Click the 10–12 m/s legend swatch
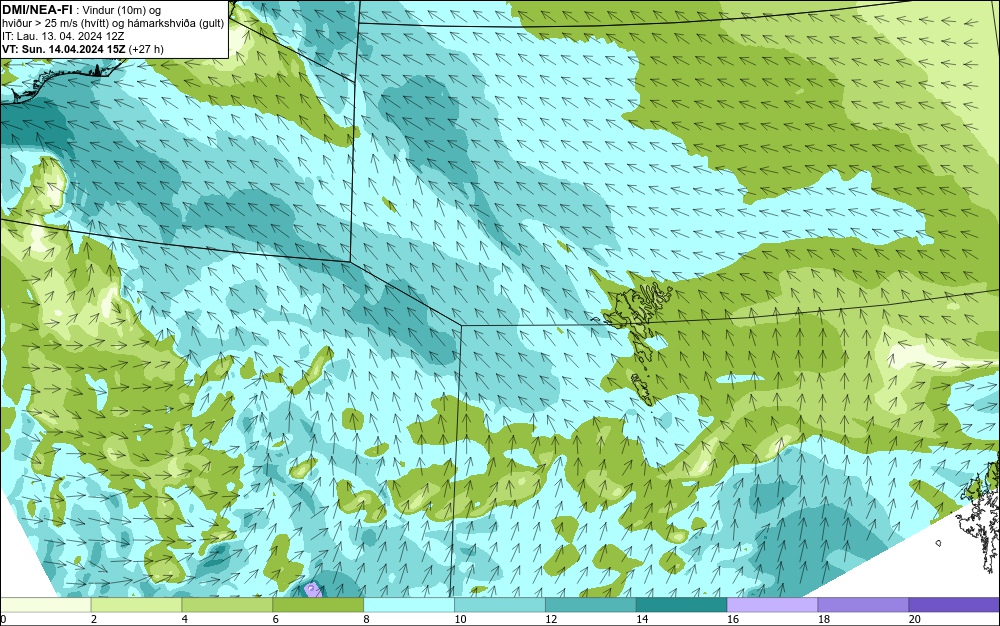The image size is (1000, 626). coord(500,604)
